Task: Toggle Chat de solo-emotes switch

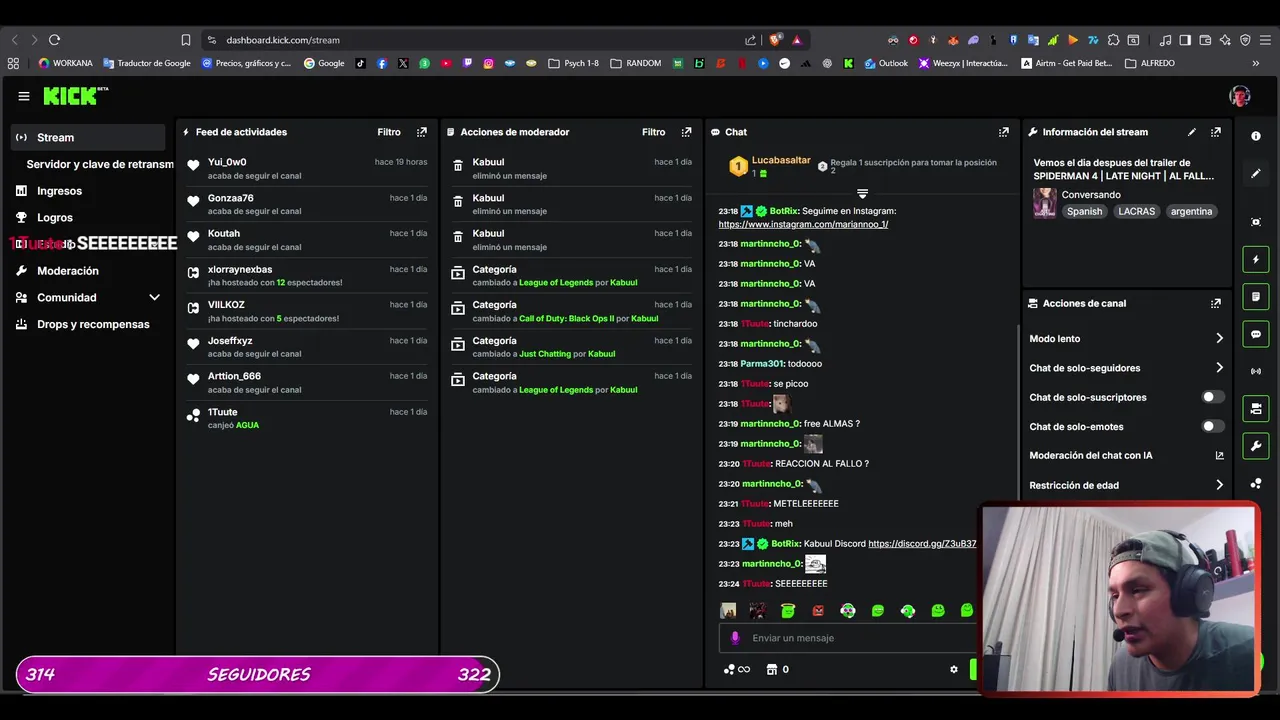Action: (1213, 426)
